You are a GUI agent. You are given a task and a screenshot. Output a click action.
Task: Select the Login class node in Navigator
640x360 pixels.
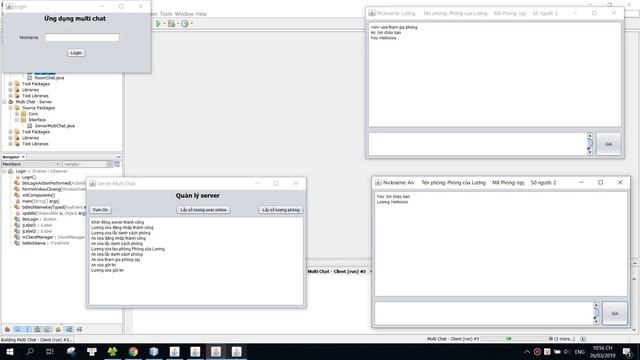(x=42, y=171)
